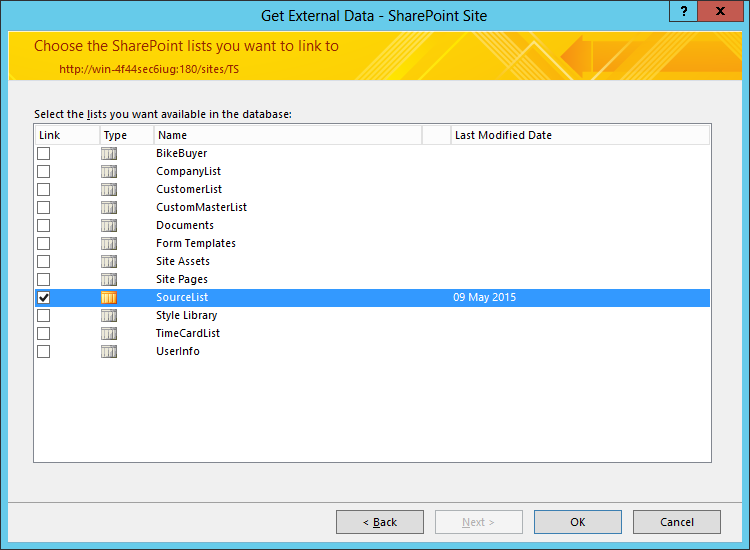Select the Site Assets list name

(x=183, y=262)
